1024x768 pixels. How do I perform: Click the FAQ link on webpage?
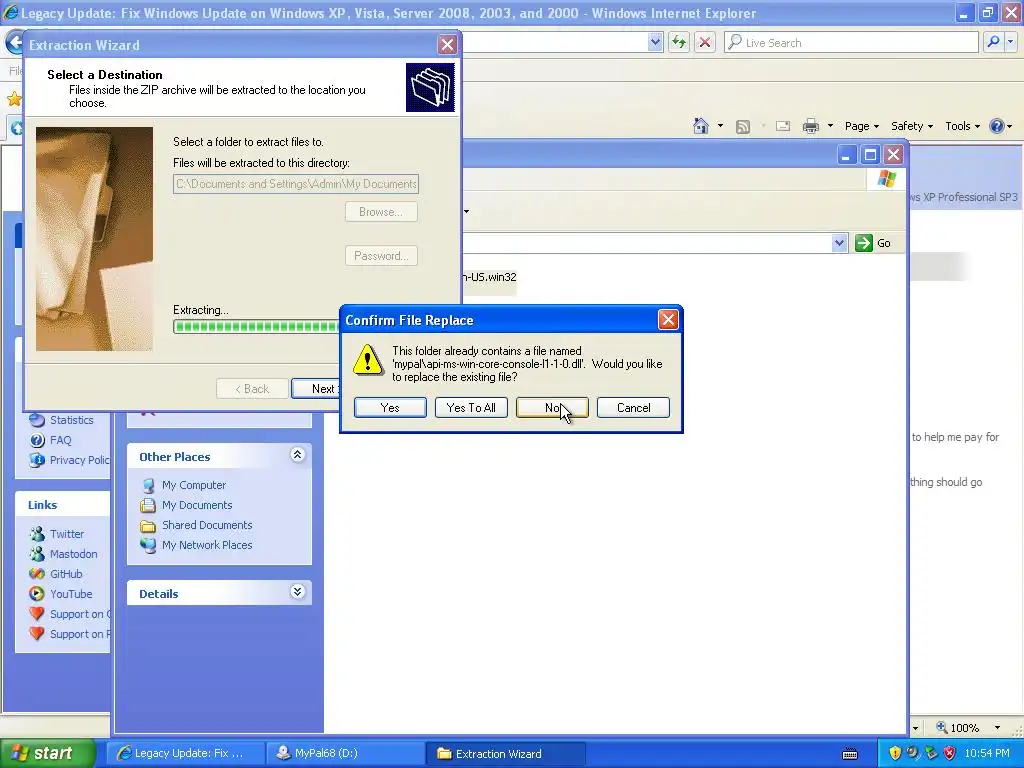61,440
